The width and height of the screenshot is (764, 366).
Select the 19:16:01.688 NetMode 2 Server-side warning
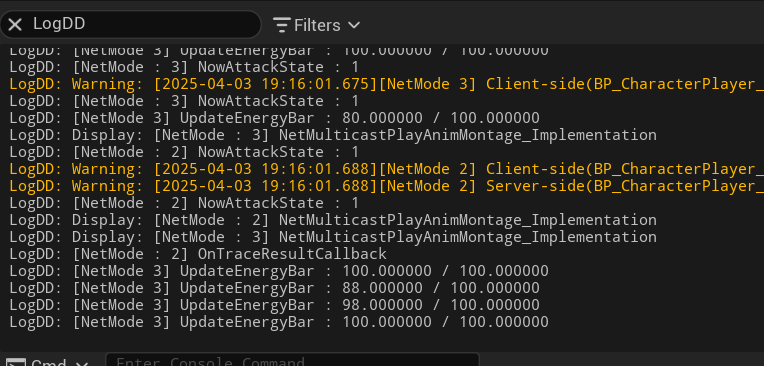(x=386, y=186)
